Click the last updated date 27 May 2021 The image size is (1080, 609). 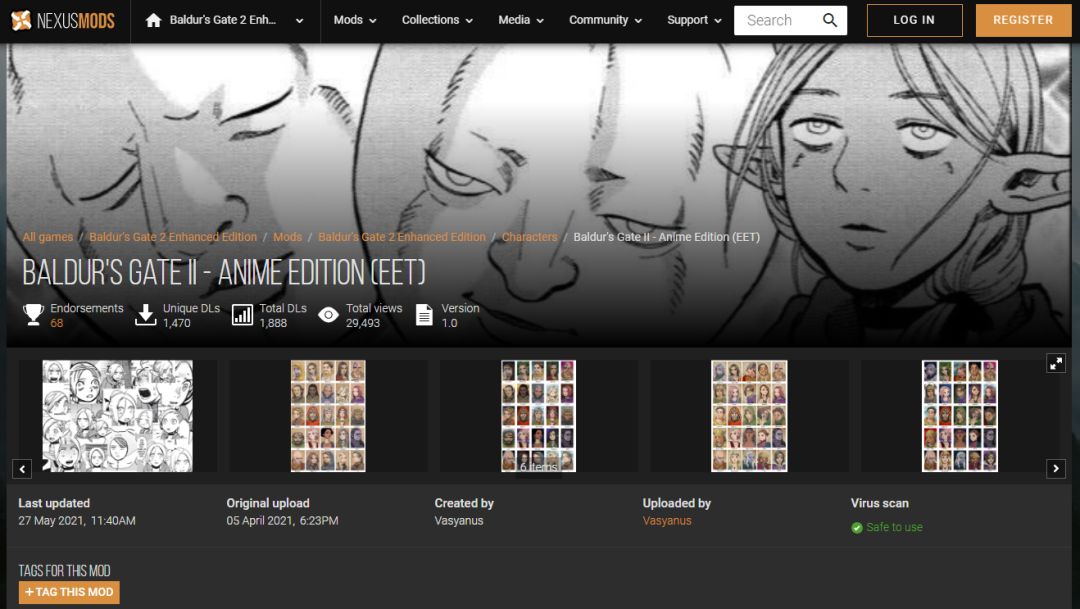pos(76,521)
